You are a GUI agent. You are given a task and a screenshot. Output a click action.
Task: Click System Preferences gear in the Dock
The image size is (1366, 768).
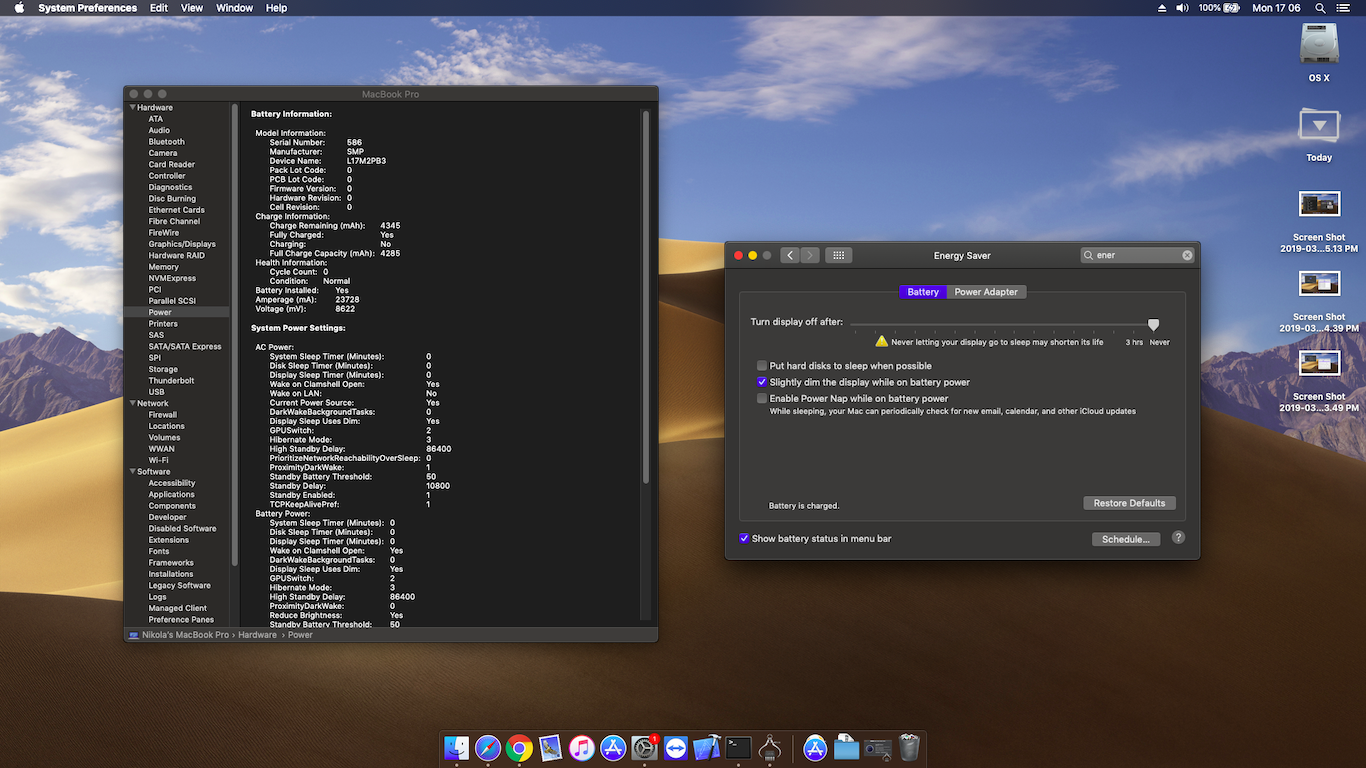644,748
